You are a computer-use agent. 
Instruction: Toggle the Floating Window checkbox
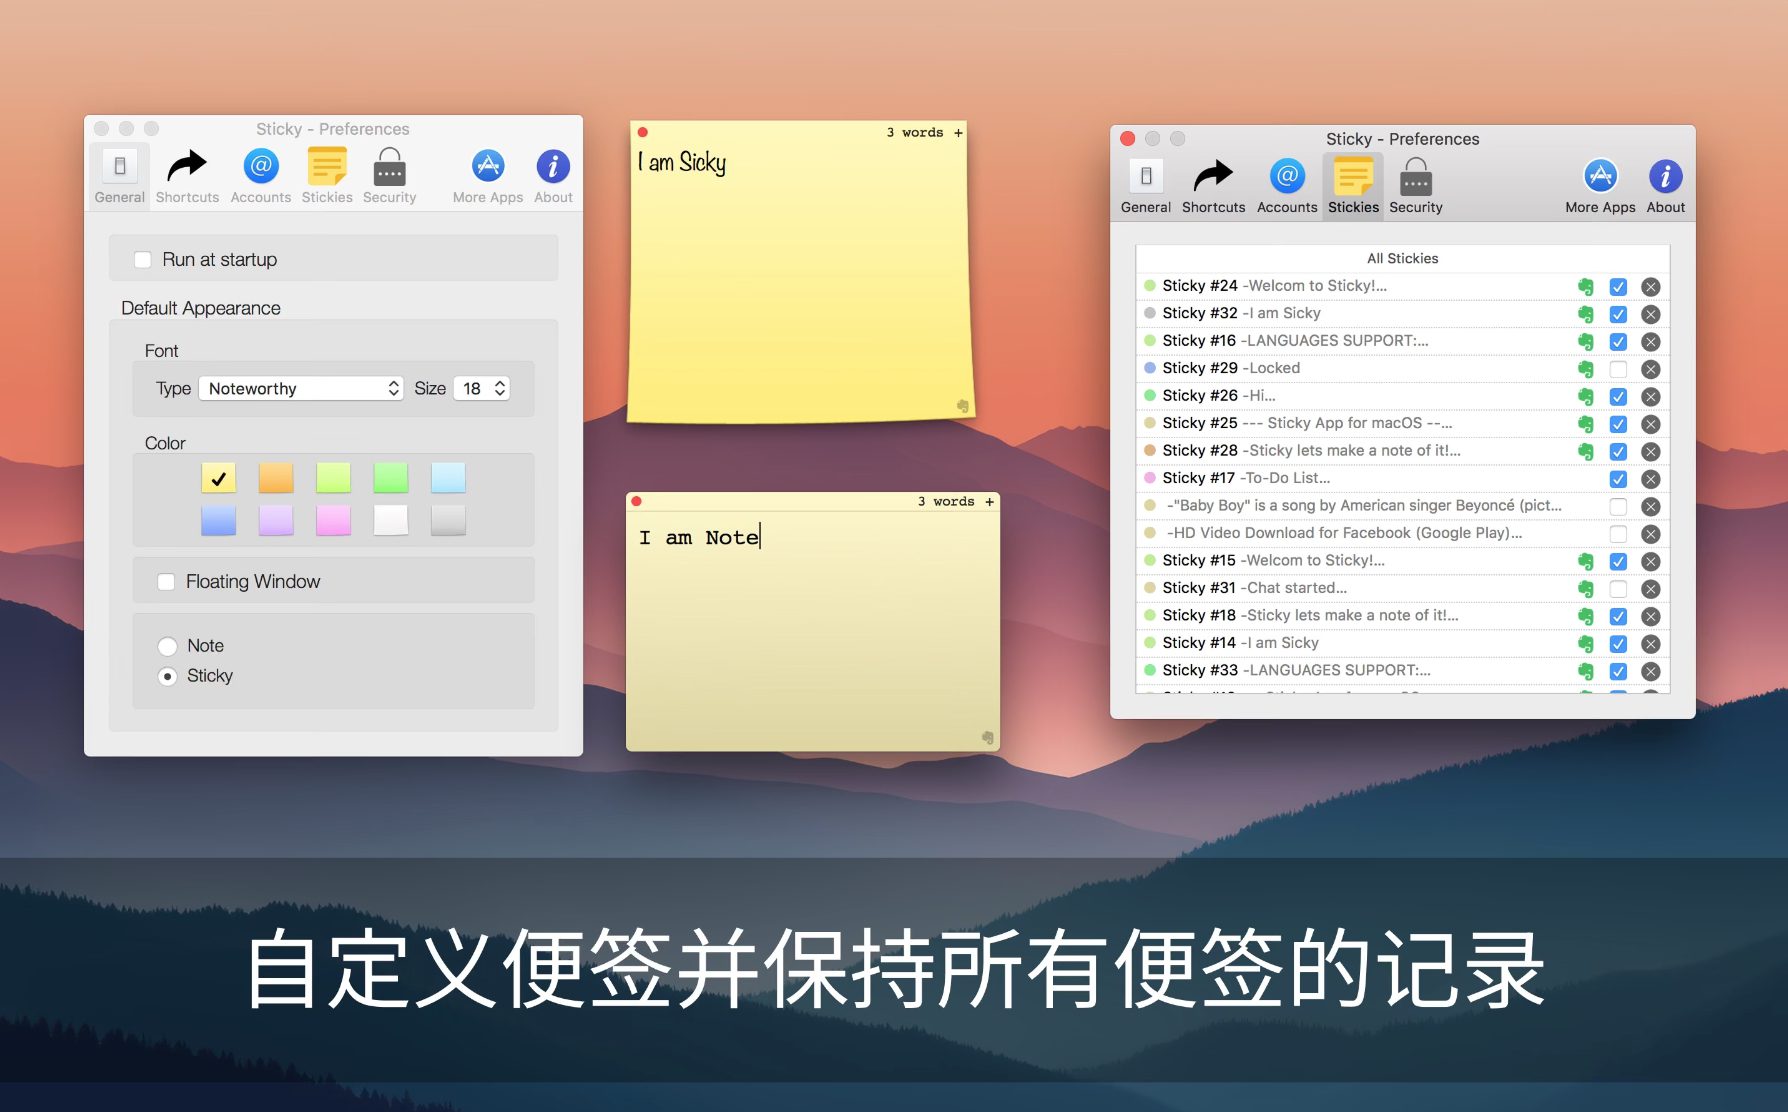click(167, 582)
